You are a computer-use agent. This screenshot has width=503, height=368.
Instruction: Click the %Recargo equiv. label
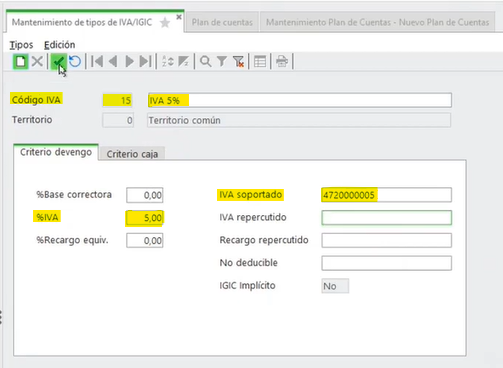tap(72, 240)
